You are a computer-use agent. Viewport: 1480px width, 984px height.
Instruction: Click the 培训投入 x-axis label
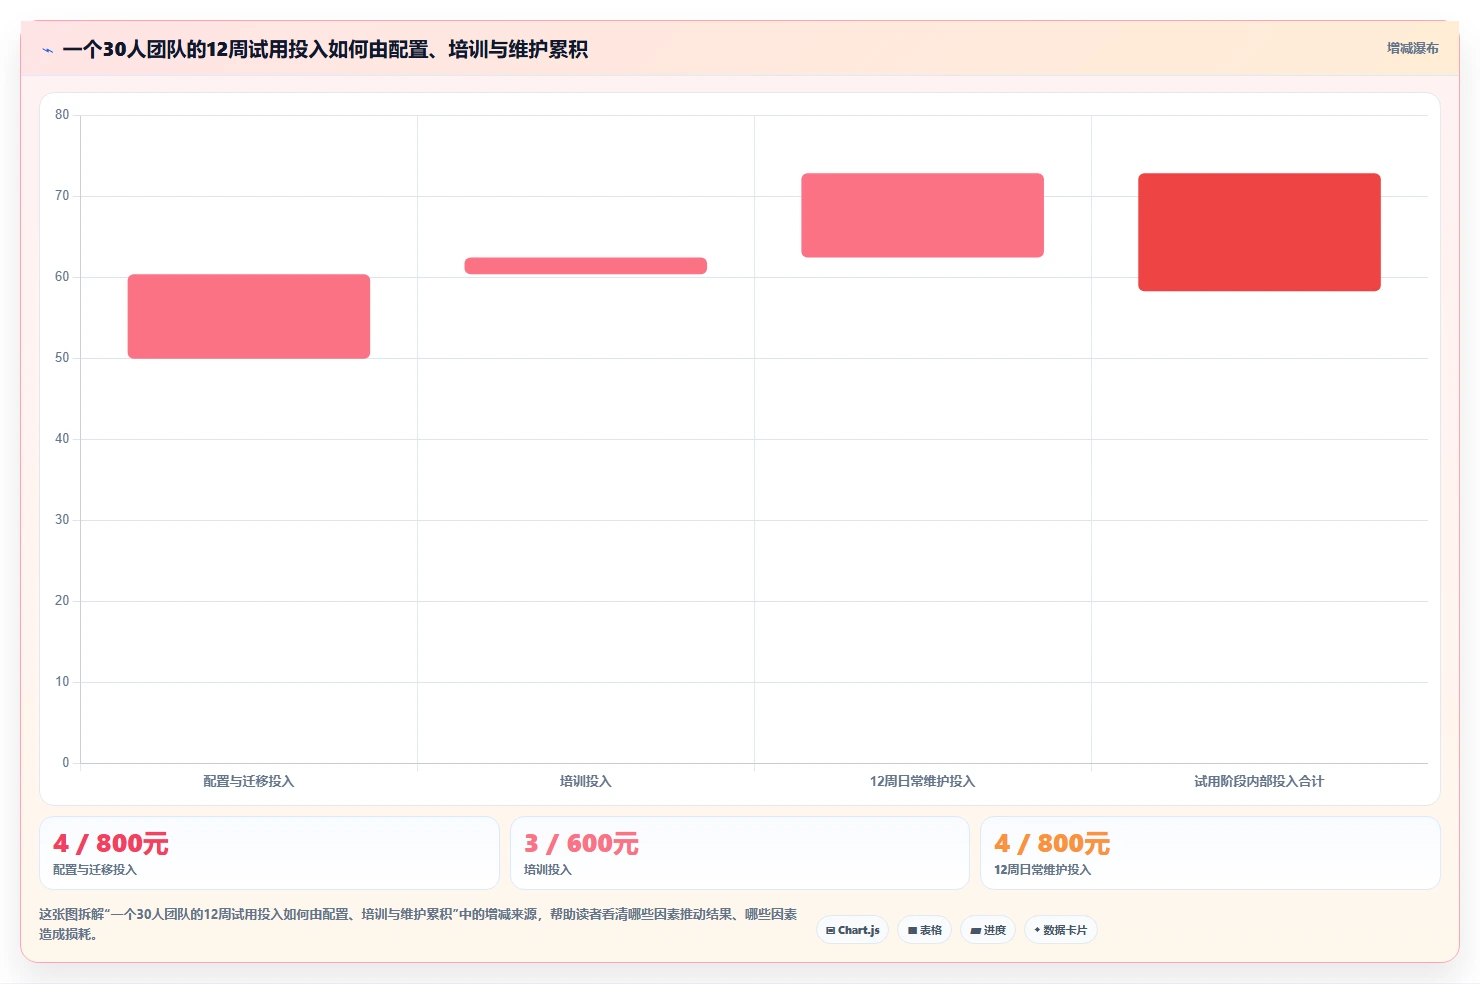point(586,781)
